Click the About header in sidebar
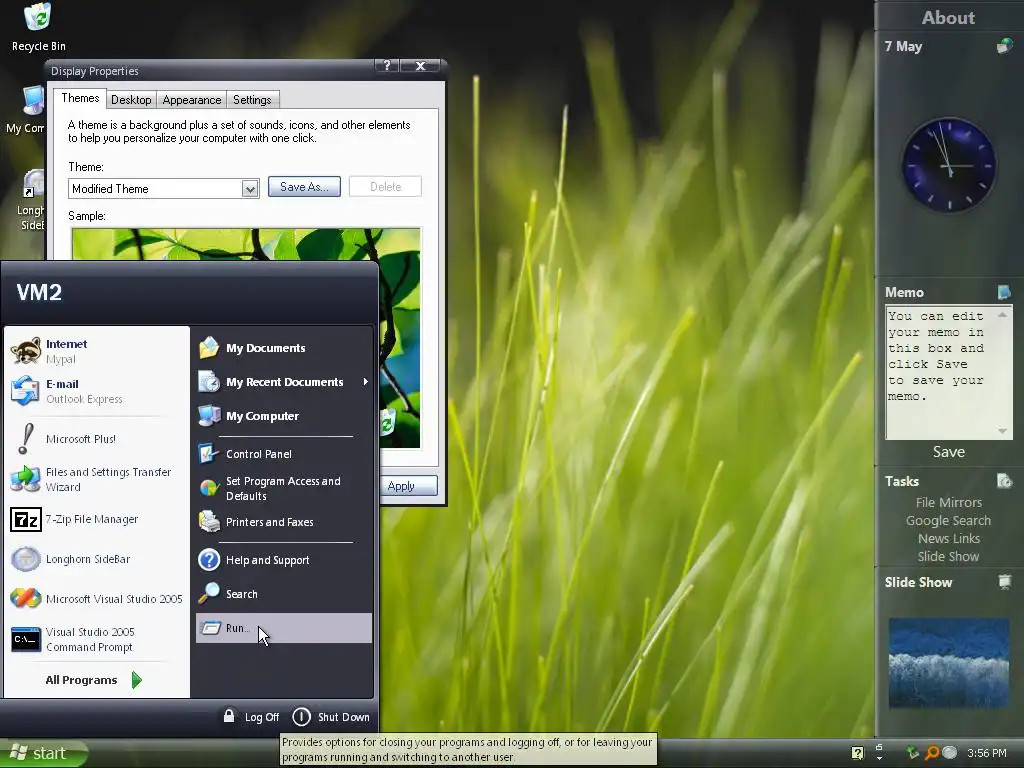 coord(948,18)
